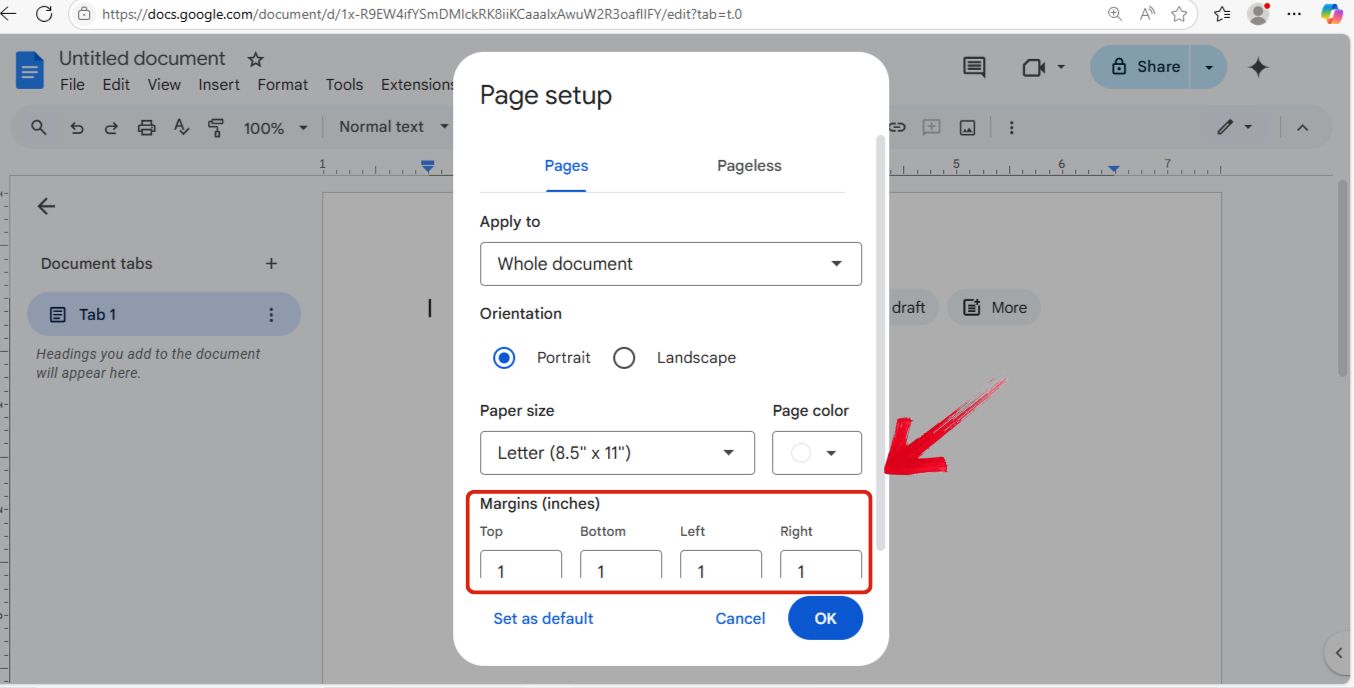Open the Insert menu
The width and height of the screenshot is (1354, 688).
click(218, 84)
